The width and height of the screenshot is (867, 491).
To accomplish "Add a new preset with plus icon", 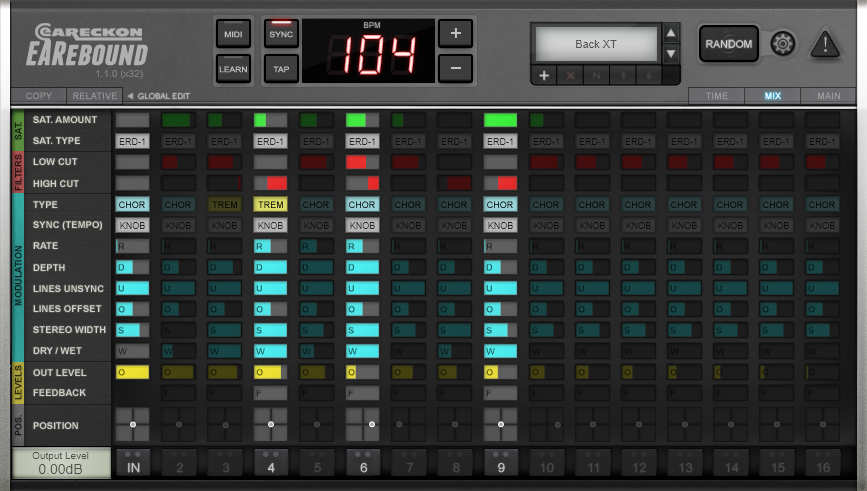I will tap(544, 75).
